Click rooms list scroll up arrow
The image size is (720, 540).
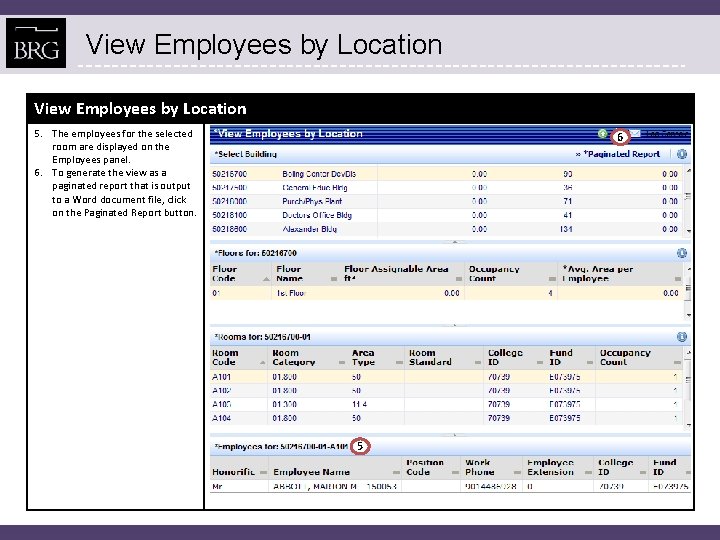pos(688,353)
